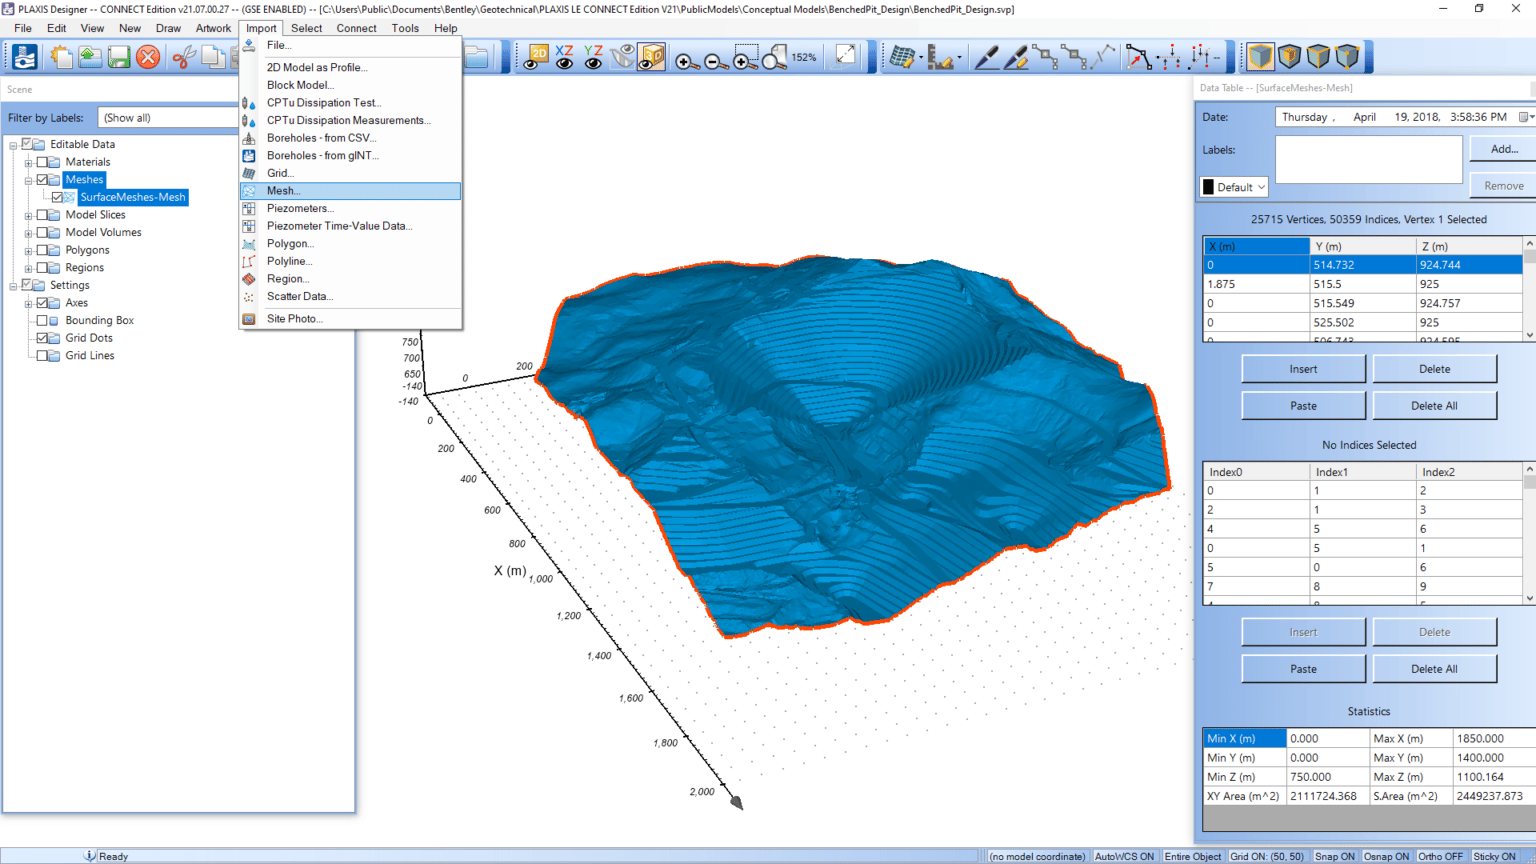Click the Add... labels button
This screenshot has width=1536, height=864.
click(x=1503, y=149)
